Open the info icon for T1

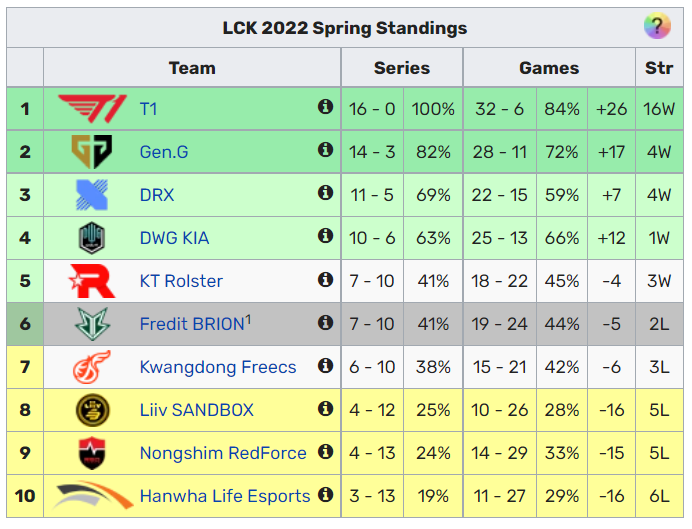click(x=325, y=106)
